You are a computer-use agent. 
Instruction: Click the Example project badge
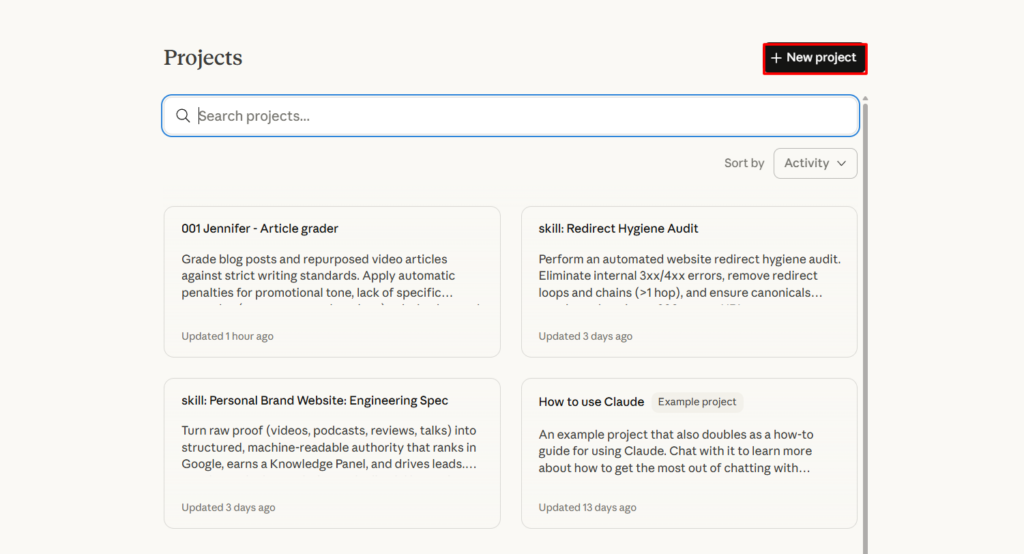pyautogui.click(x=697, y=402)
